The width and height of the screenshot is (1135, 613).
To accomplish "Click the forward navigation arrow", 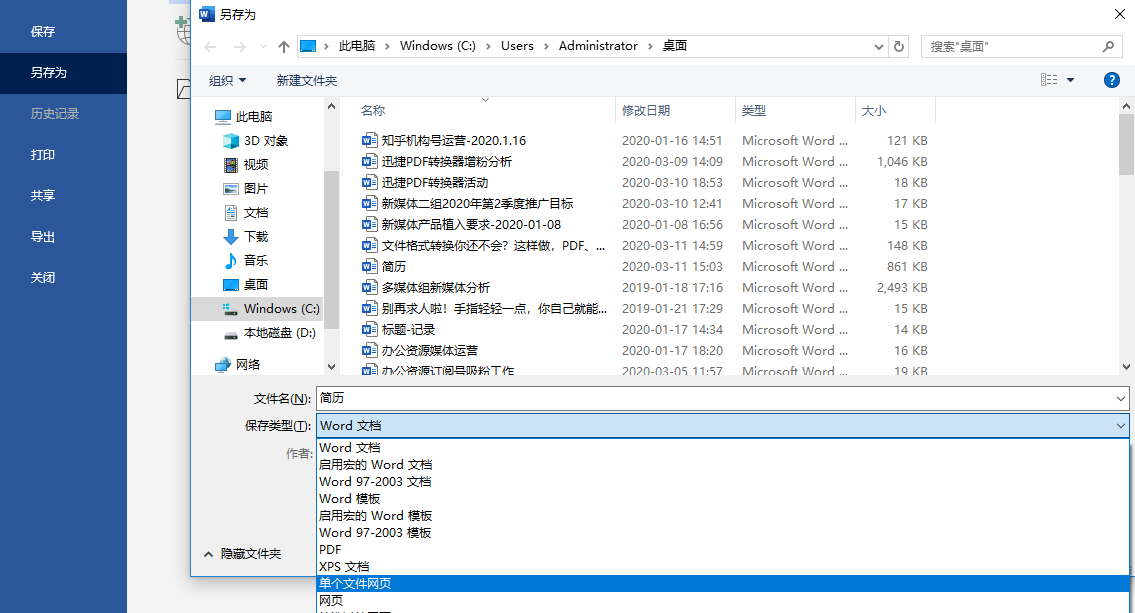I will point(240,47).
